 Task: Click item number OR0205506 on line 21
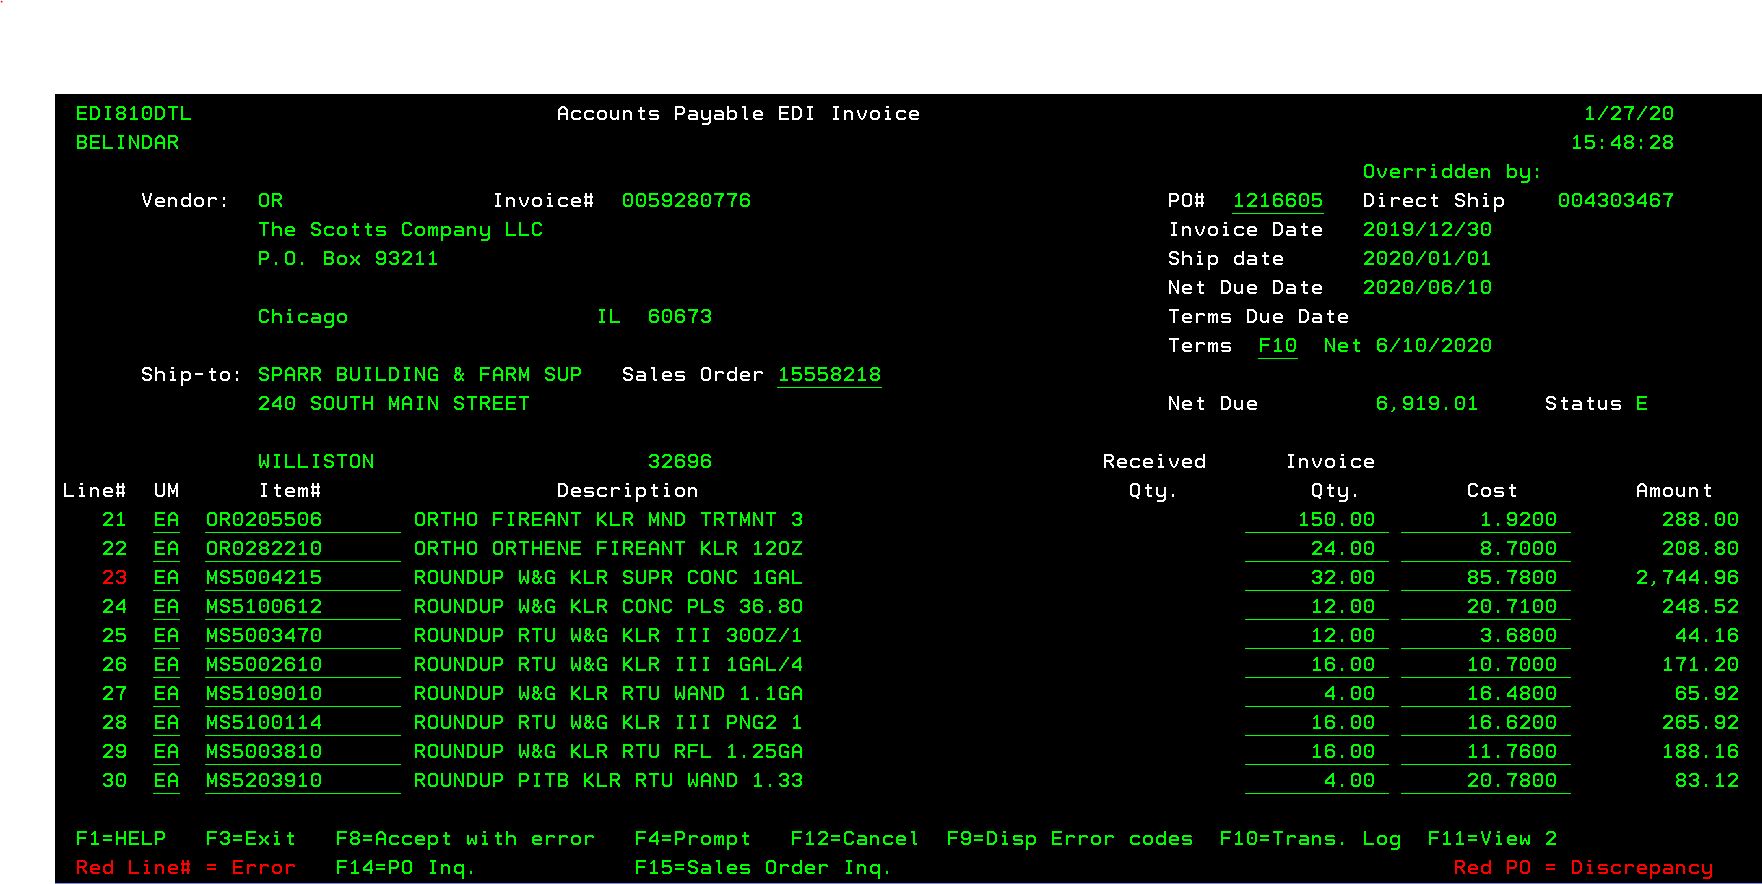265,520
